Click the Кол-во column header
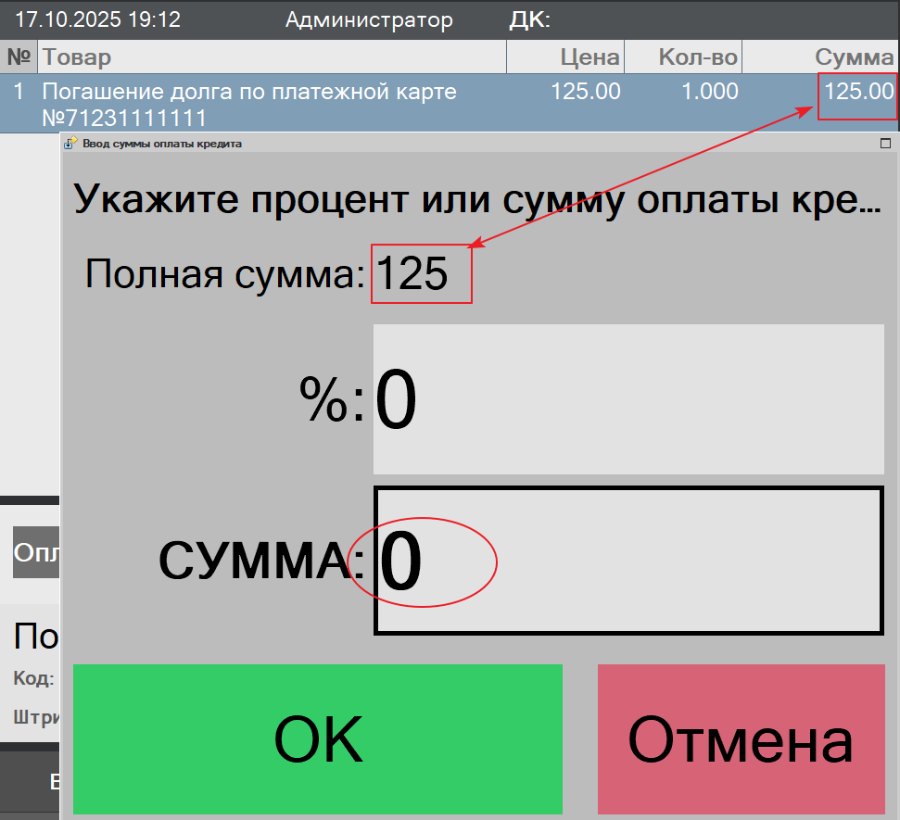Viewport: 900px width, 820px height. [x=683, y=57]
